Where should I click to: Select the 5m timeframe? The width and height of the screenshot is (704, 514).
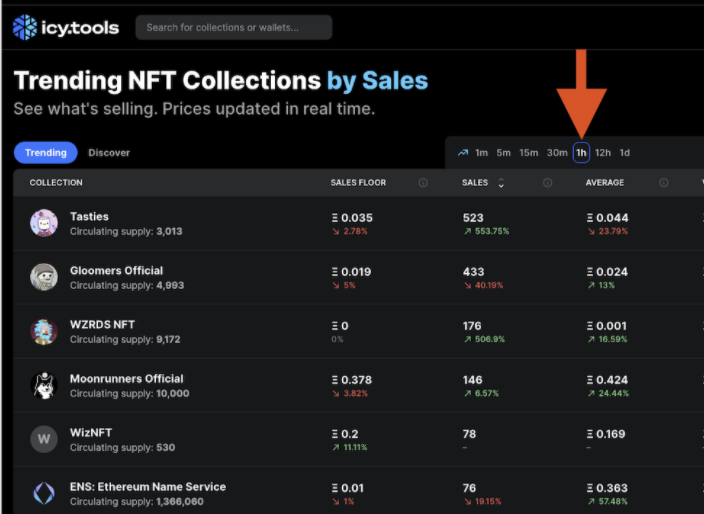click(x=503, y=153)
